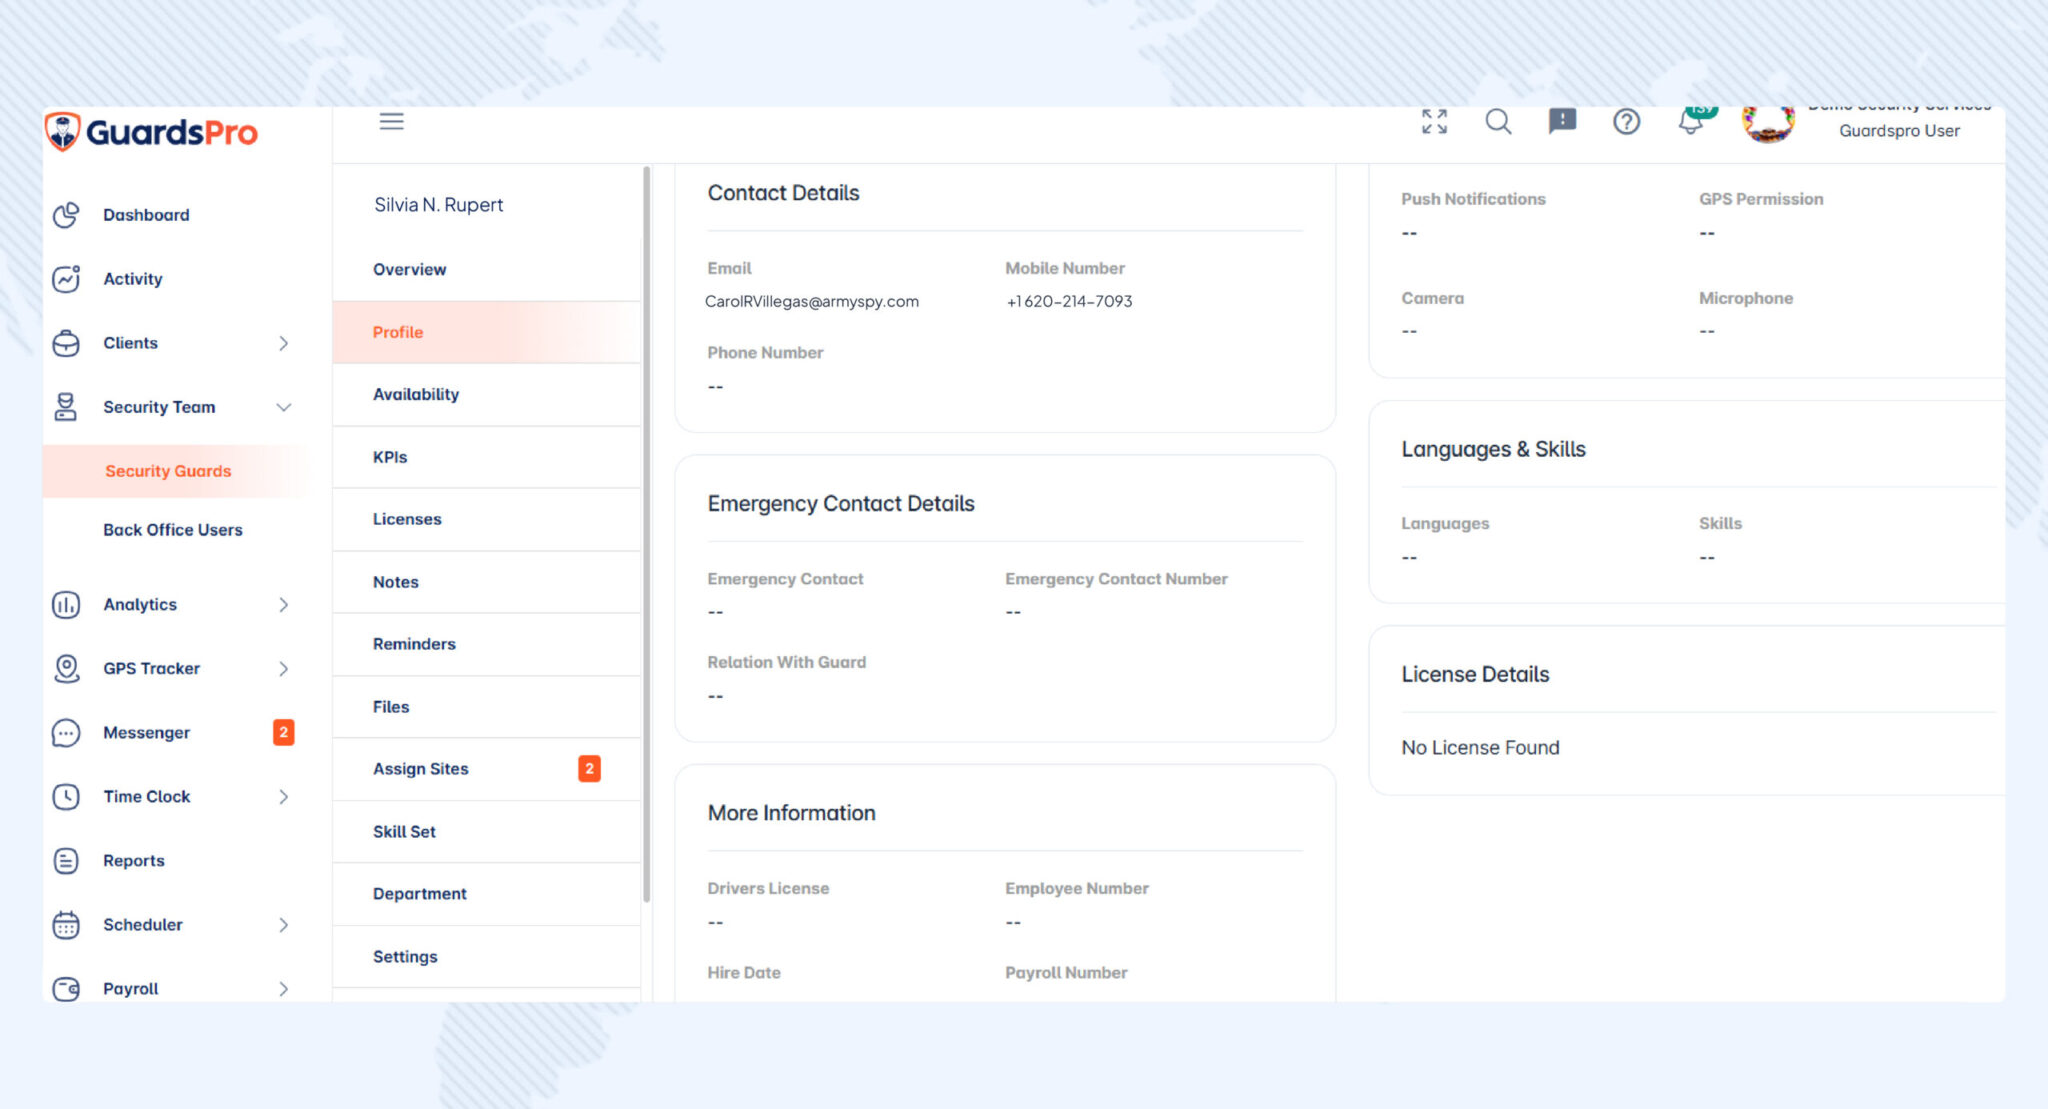Open Back Office Users
The image size is (2048, 1109).
pos(173,530)
